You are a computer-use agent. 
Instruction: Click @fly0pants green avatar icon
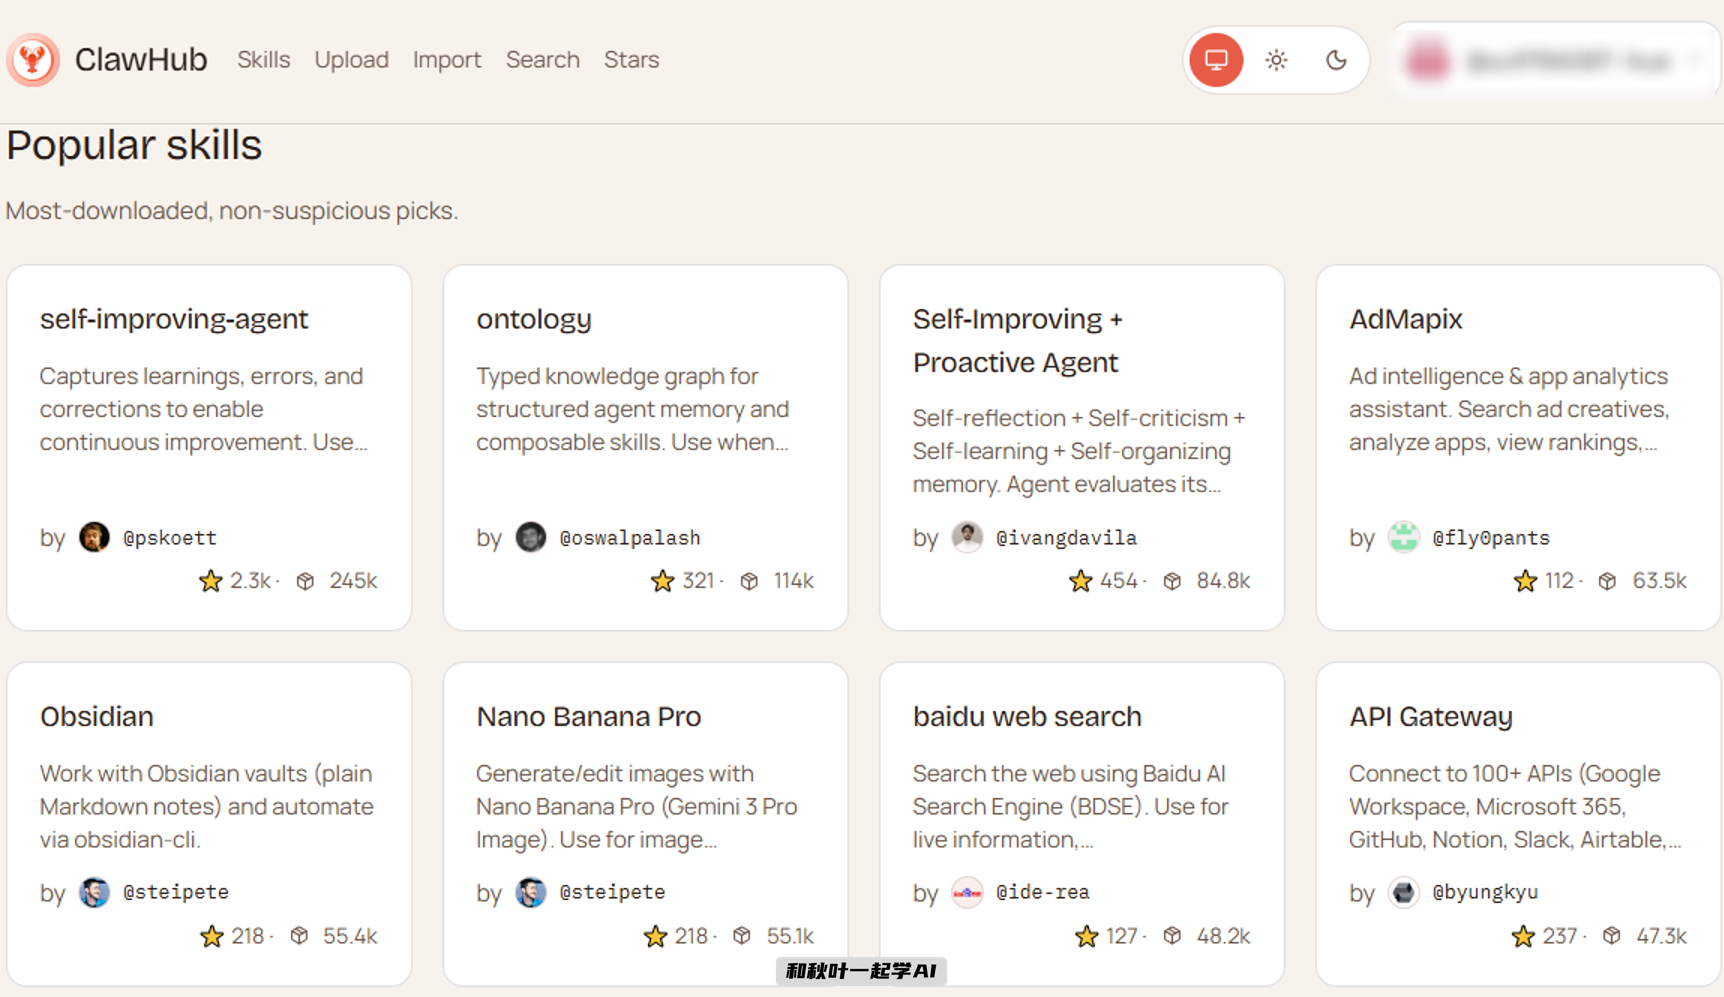[1403, 537]
